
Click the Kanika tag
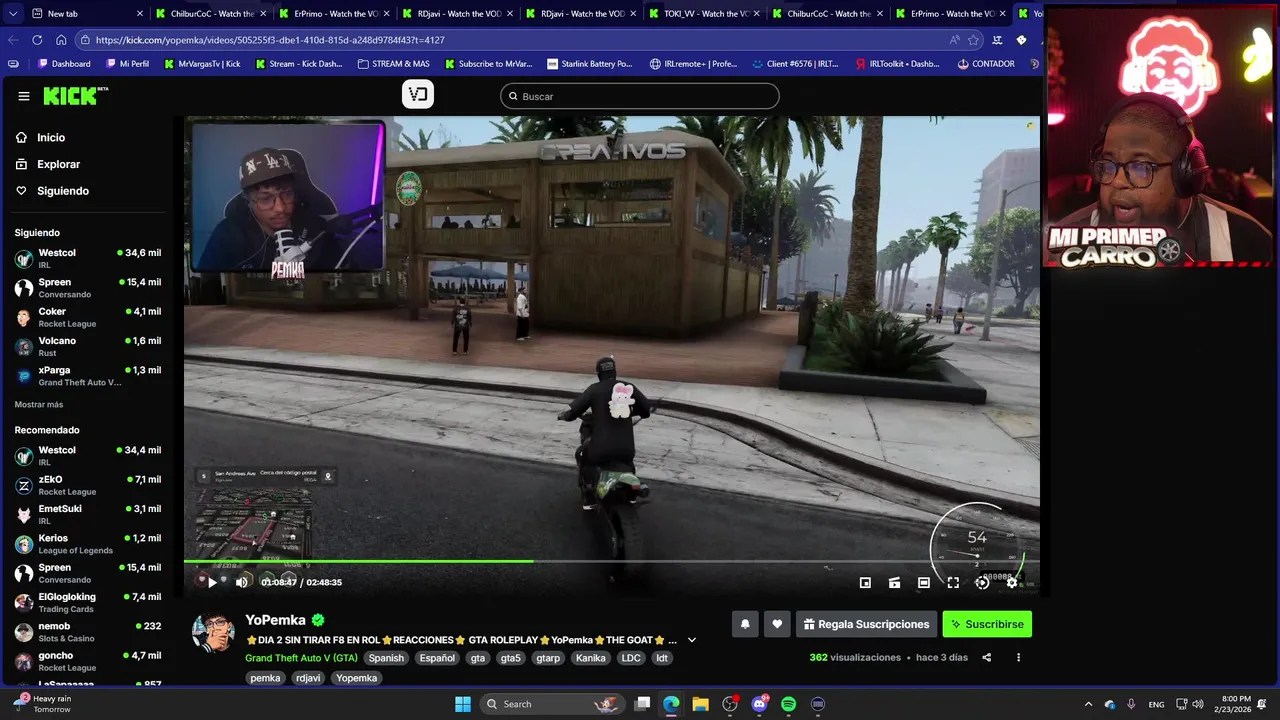pos(591,658)
